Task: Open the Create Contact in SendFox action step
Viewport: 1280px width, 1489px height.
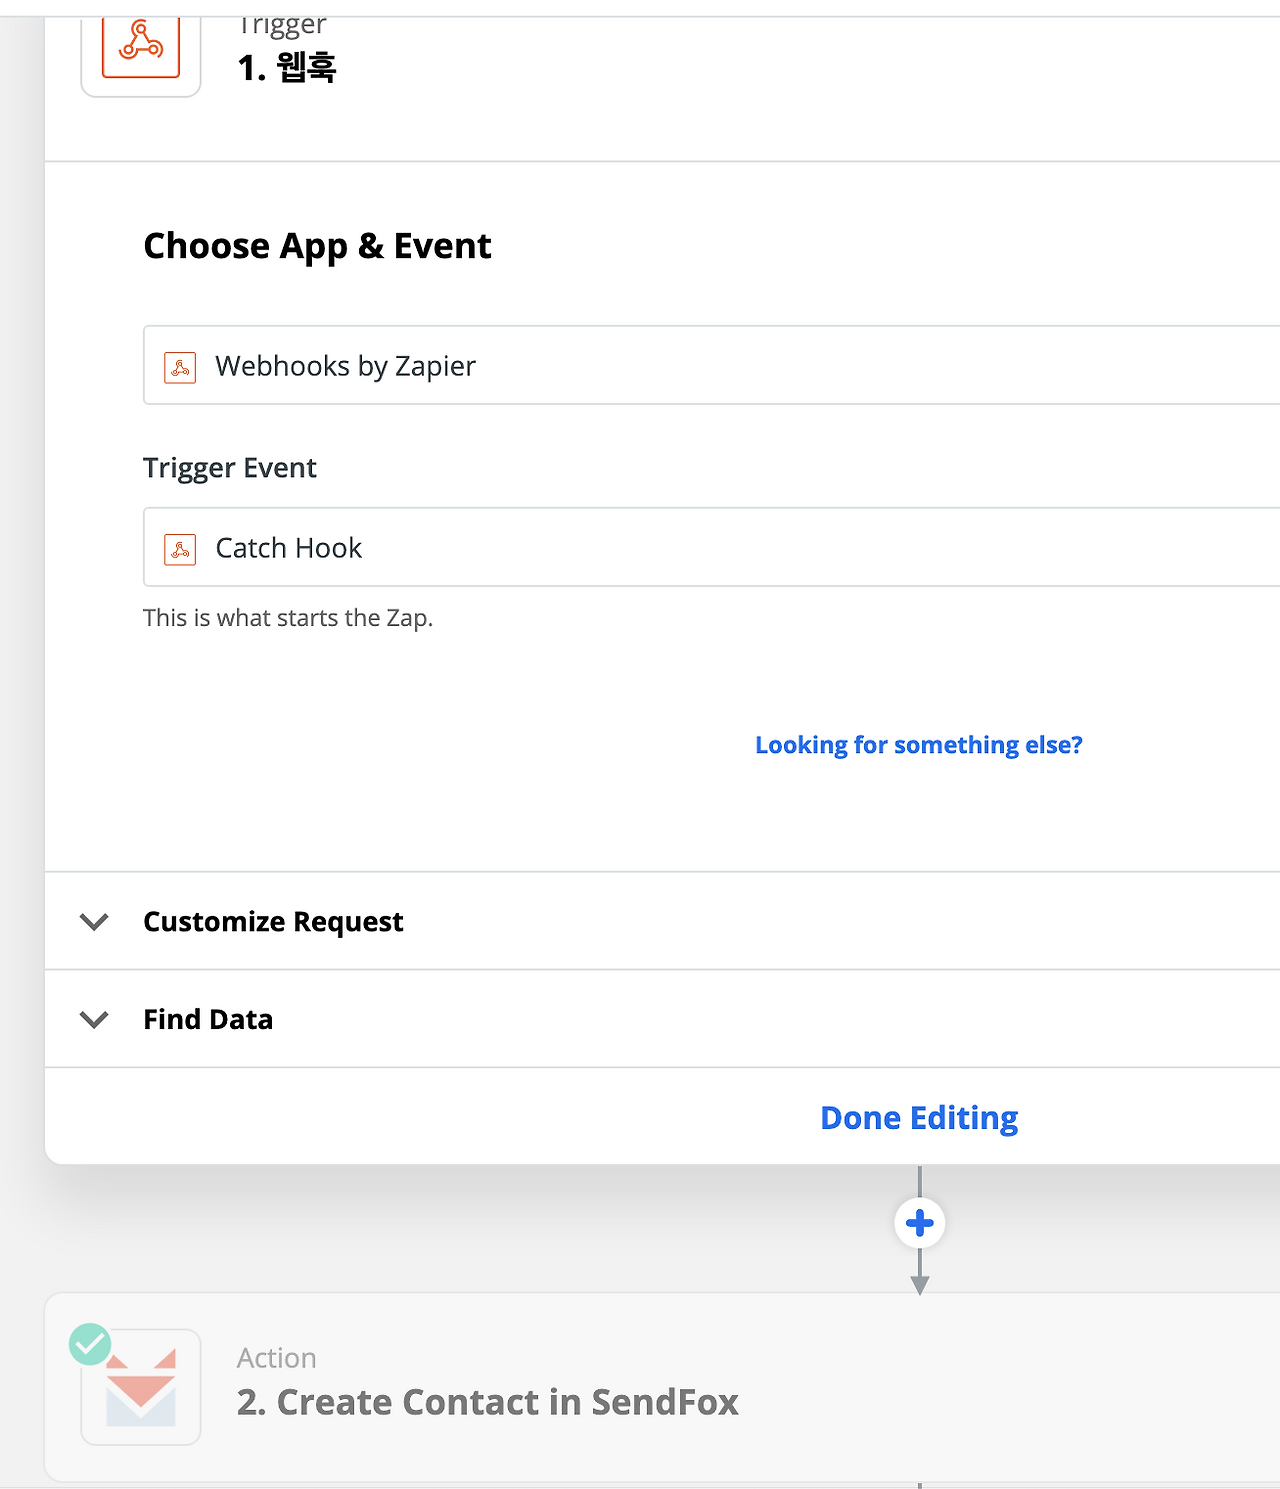Action: [x=662, y=1387]
